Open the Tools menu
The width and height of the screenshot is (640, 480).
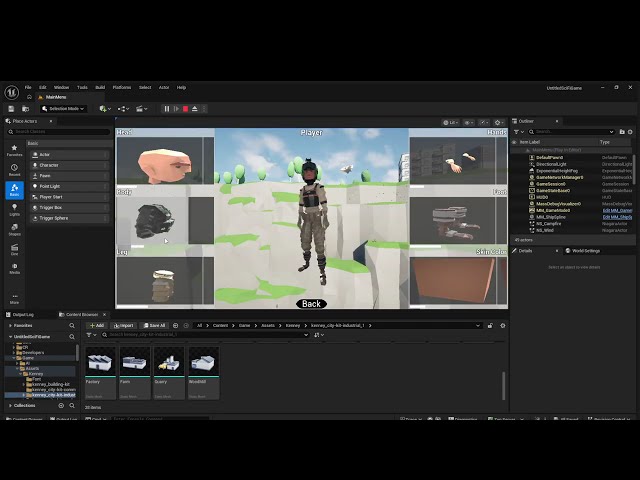pyautogui.click(x=82, y=87)
